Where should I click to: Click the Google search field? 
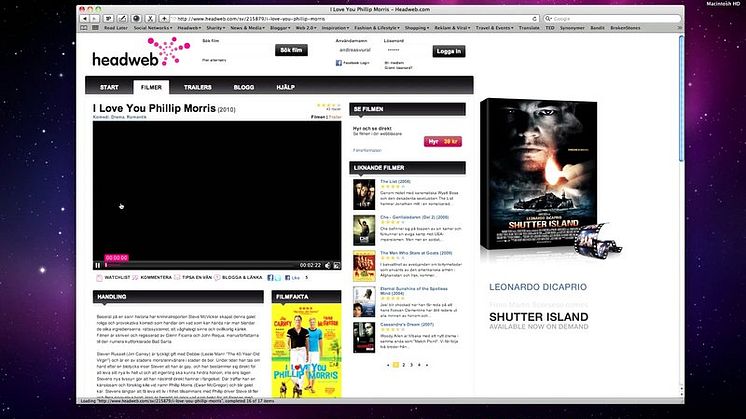click(x=612, y=19)
